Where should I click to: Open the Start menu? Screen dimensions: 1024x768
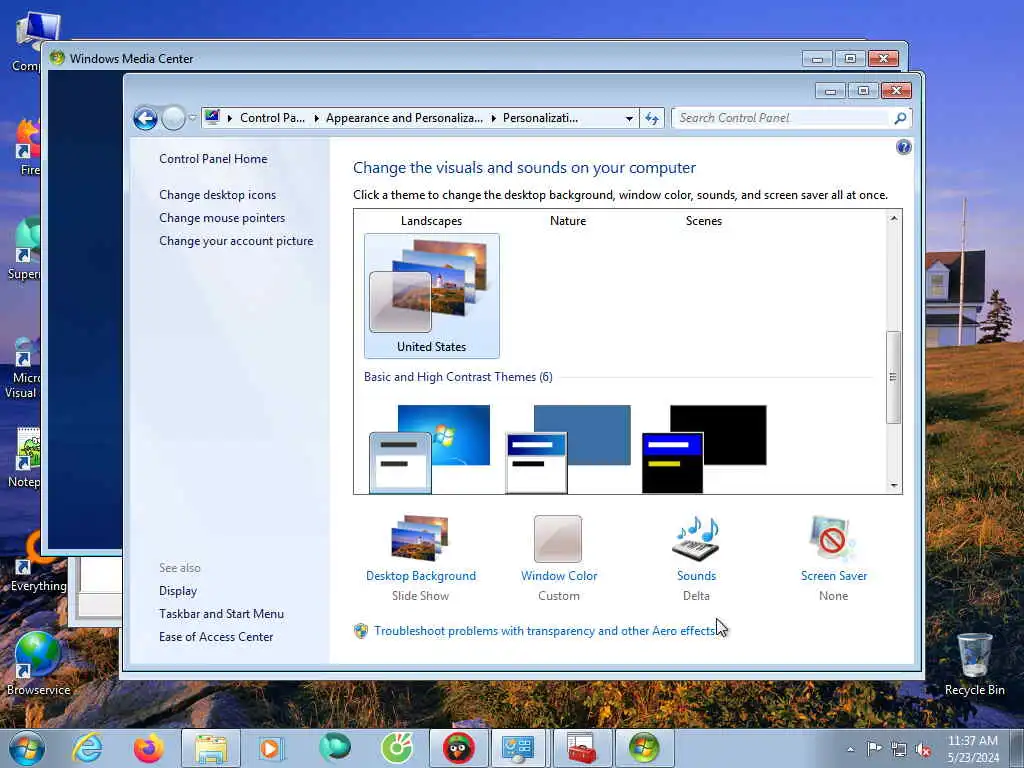click(x=27, y=748)
